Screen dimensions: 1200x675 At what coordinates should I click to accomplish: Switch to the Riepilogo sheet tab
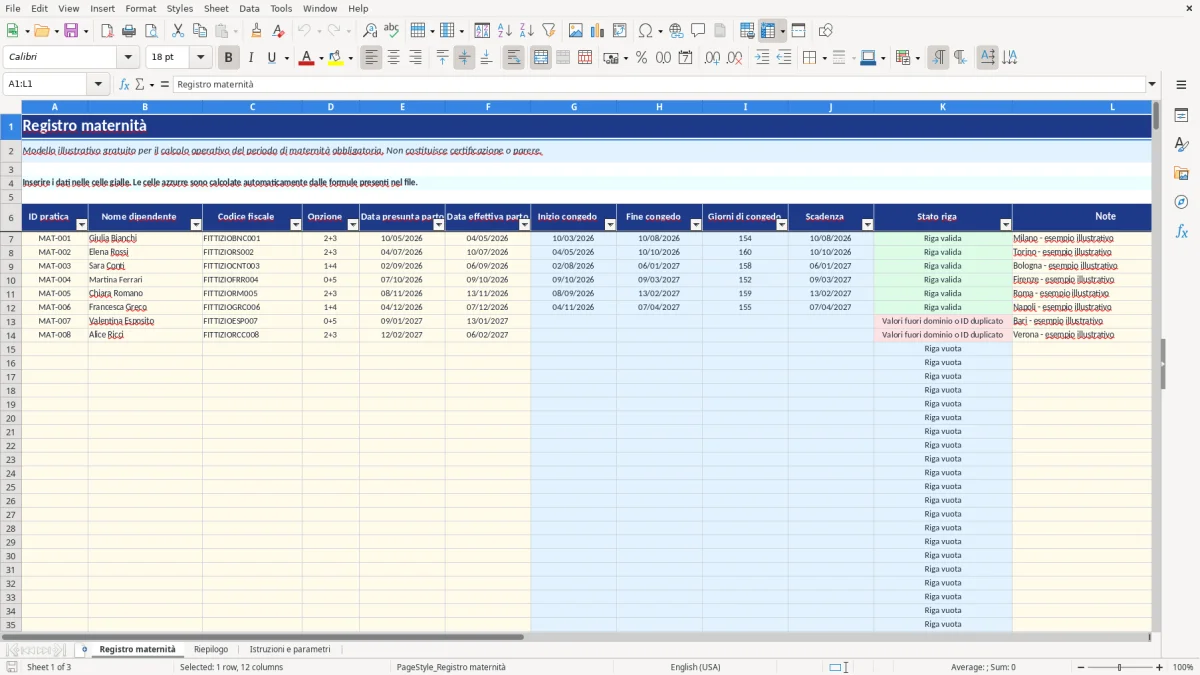click(x=211, y=649)
